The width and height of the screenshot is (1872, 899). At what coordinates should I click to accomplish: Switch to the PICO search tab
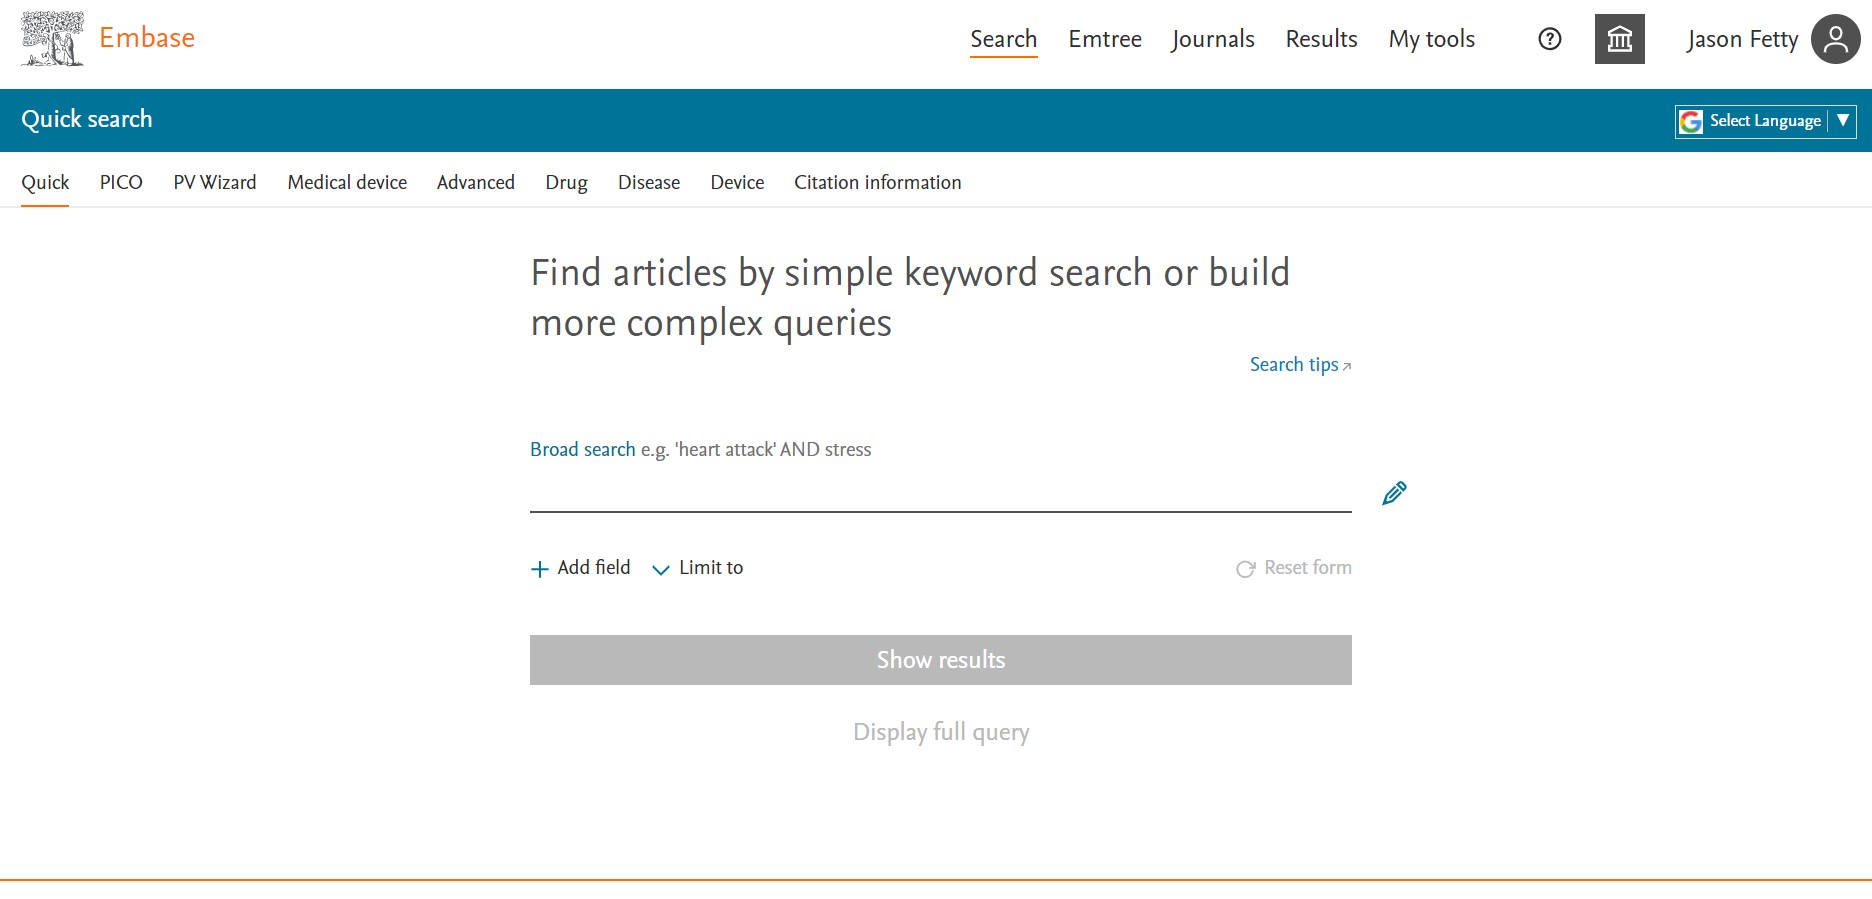[121, 182]
